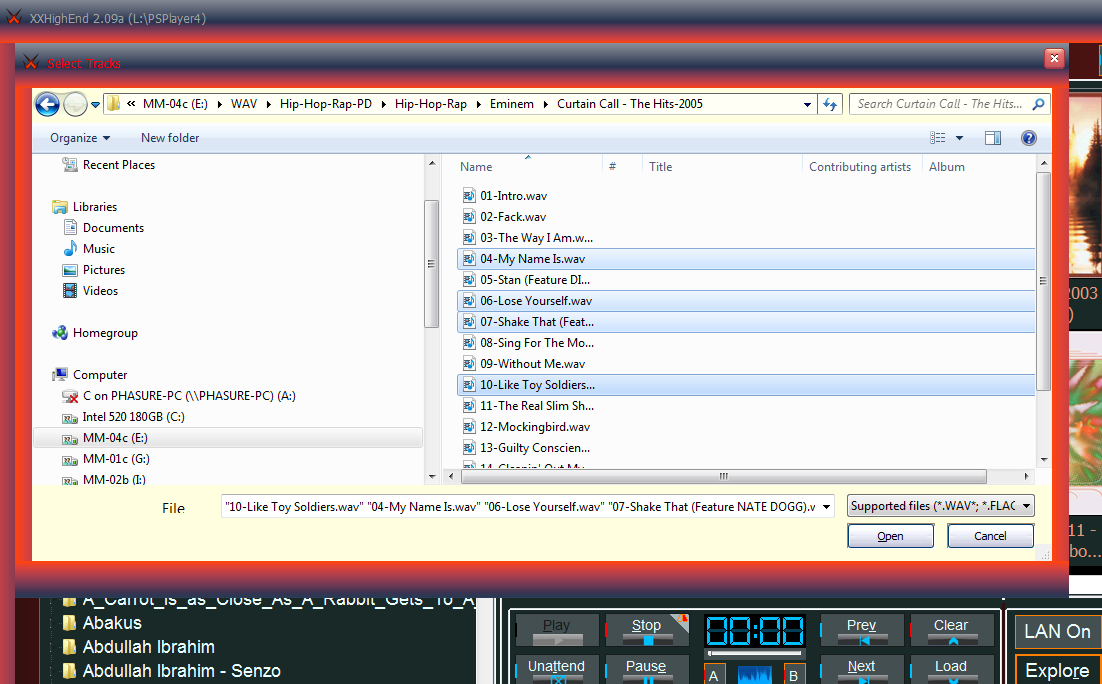Click the audio file icon of 02-Fack.wav

click(x=469, y=217)
